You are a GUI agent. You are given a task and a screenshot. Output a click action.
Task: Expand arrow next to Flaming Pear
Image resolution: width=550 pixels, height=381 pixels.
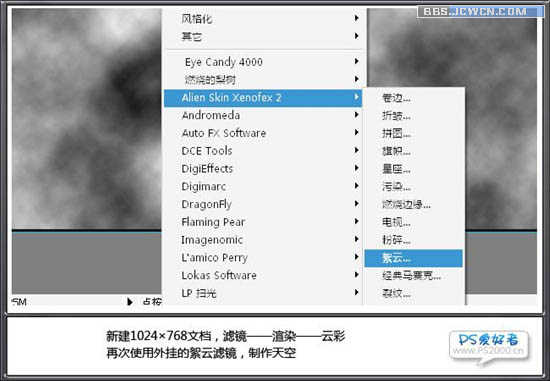[356, 221]
